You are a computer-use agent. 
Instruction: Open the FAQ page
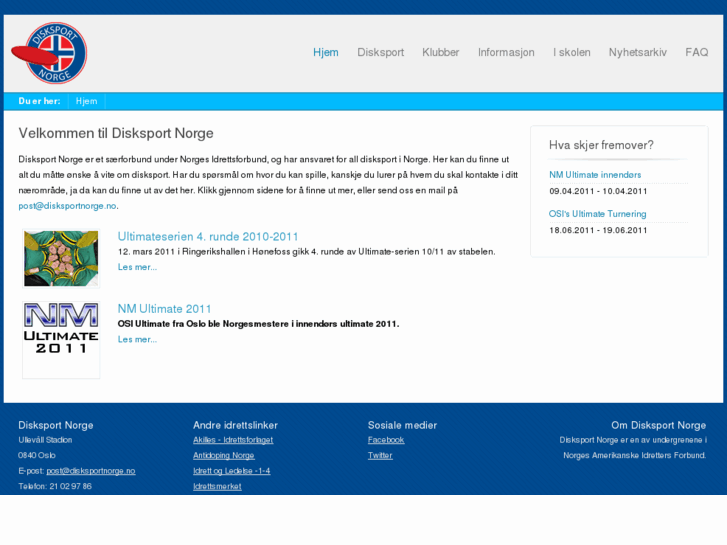click(x=696, y=53)
